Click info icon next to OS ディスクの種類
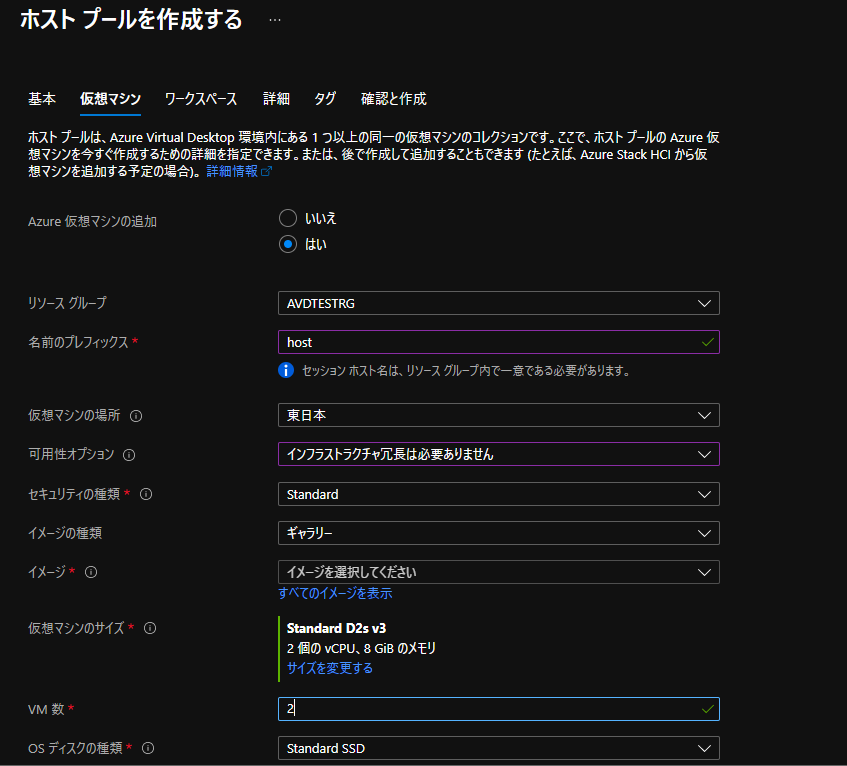 [148, 748]
